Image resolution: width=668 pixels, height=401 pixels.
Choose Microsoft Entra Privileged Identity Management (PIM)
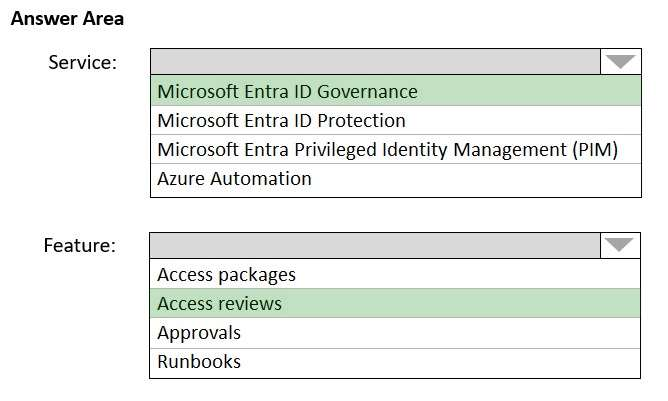387,150
